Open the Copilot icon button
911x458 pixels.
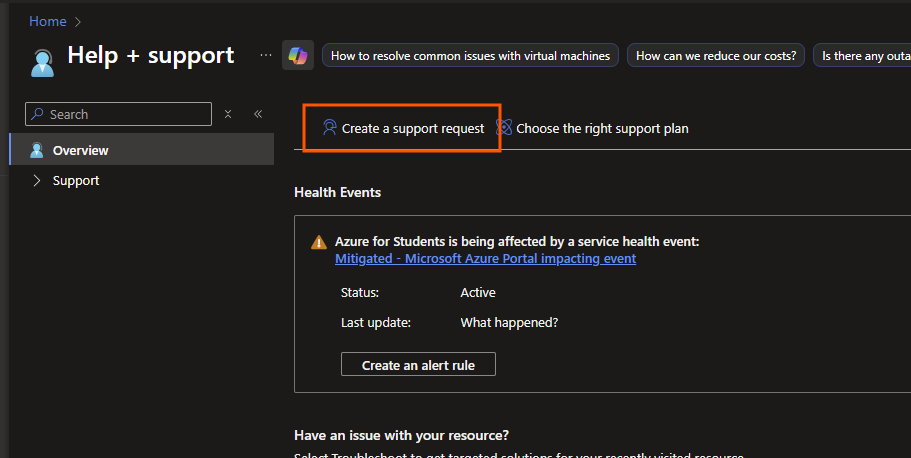298,55
